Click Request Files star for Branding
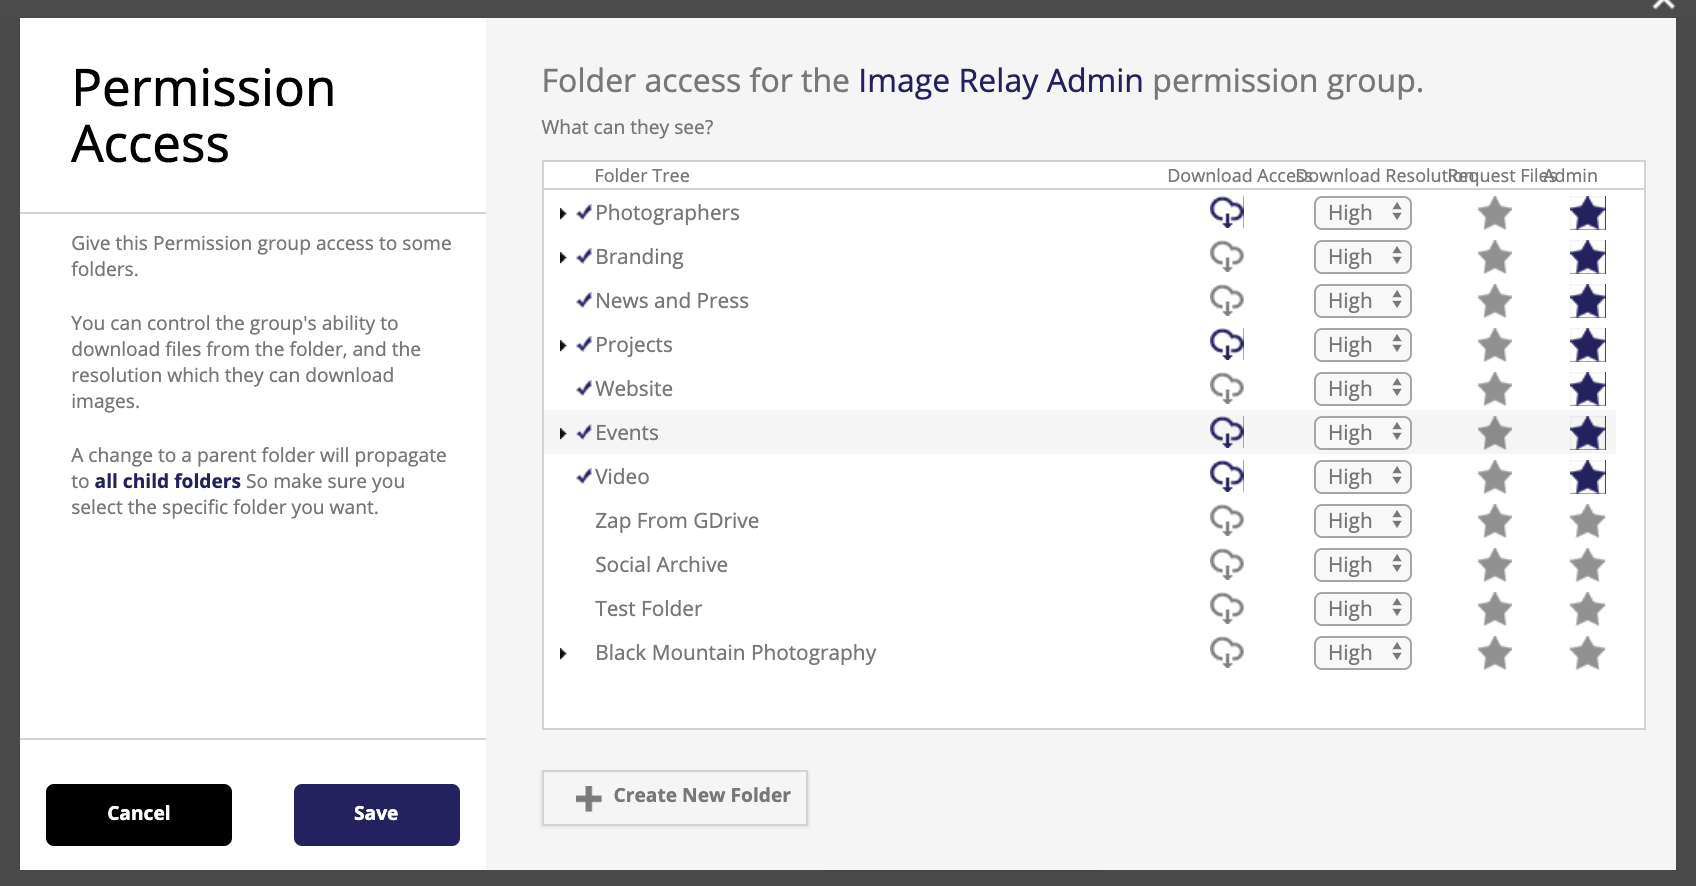 [x=1495, y=257]
